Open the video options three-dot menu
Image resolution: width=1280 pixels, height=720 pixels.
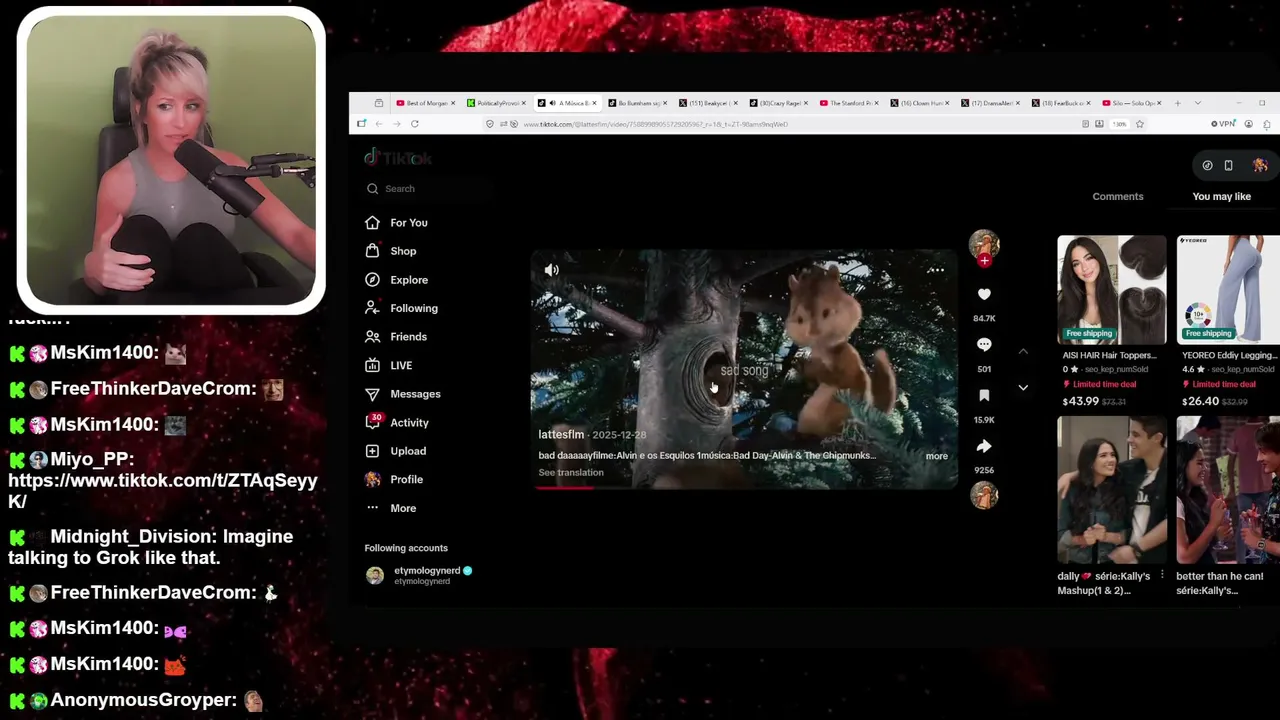click(x=936, y=270)
